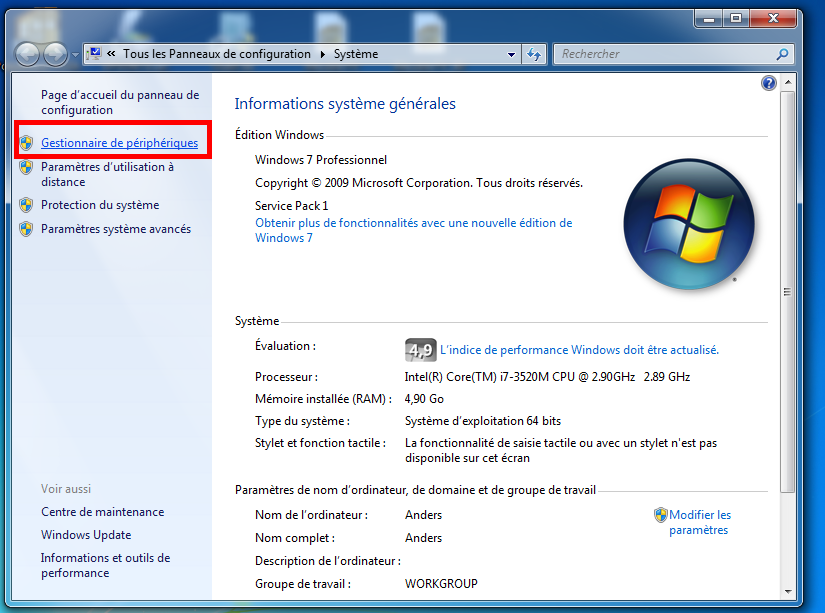Click 'Anders' value next to Nom complet
This screenshot has width=825, height=613.
(x=424, y=538)
